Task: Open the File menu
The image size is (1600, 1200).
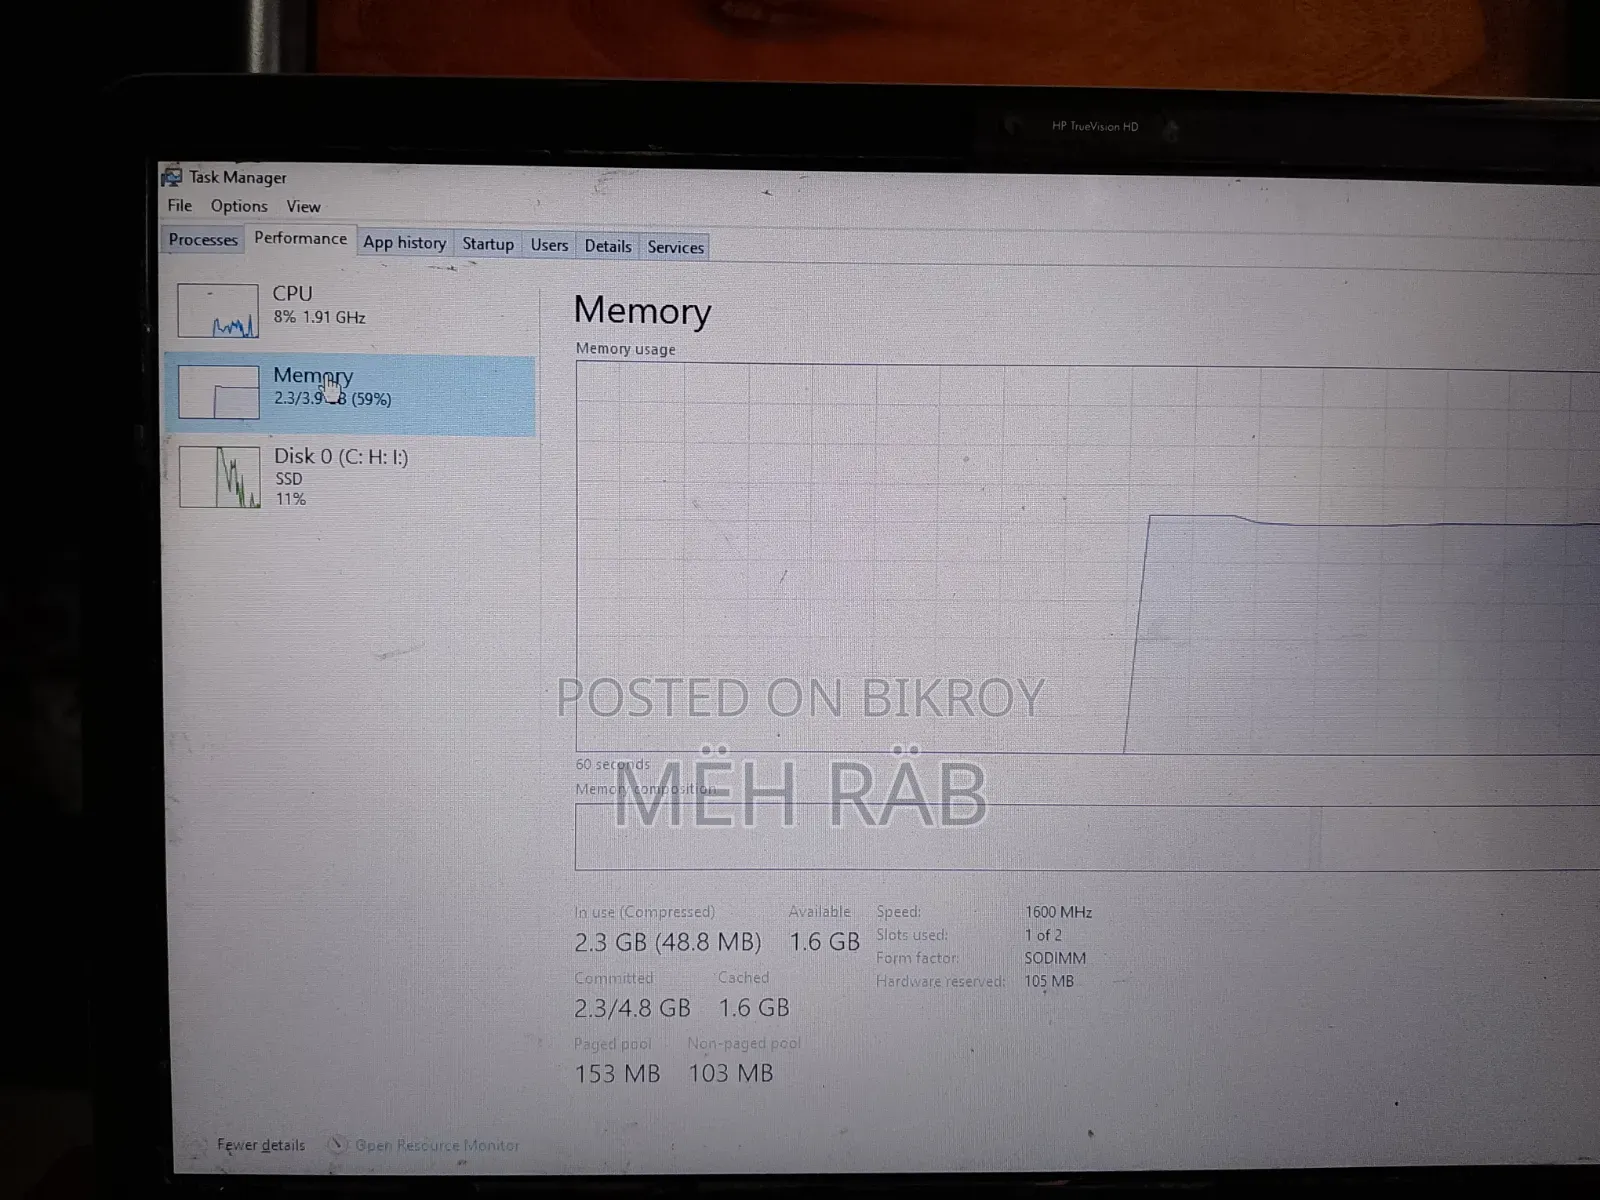Action: click(180, 206)
